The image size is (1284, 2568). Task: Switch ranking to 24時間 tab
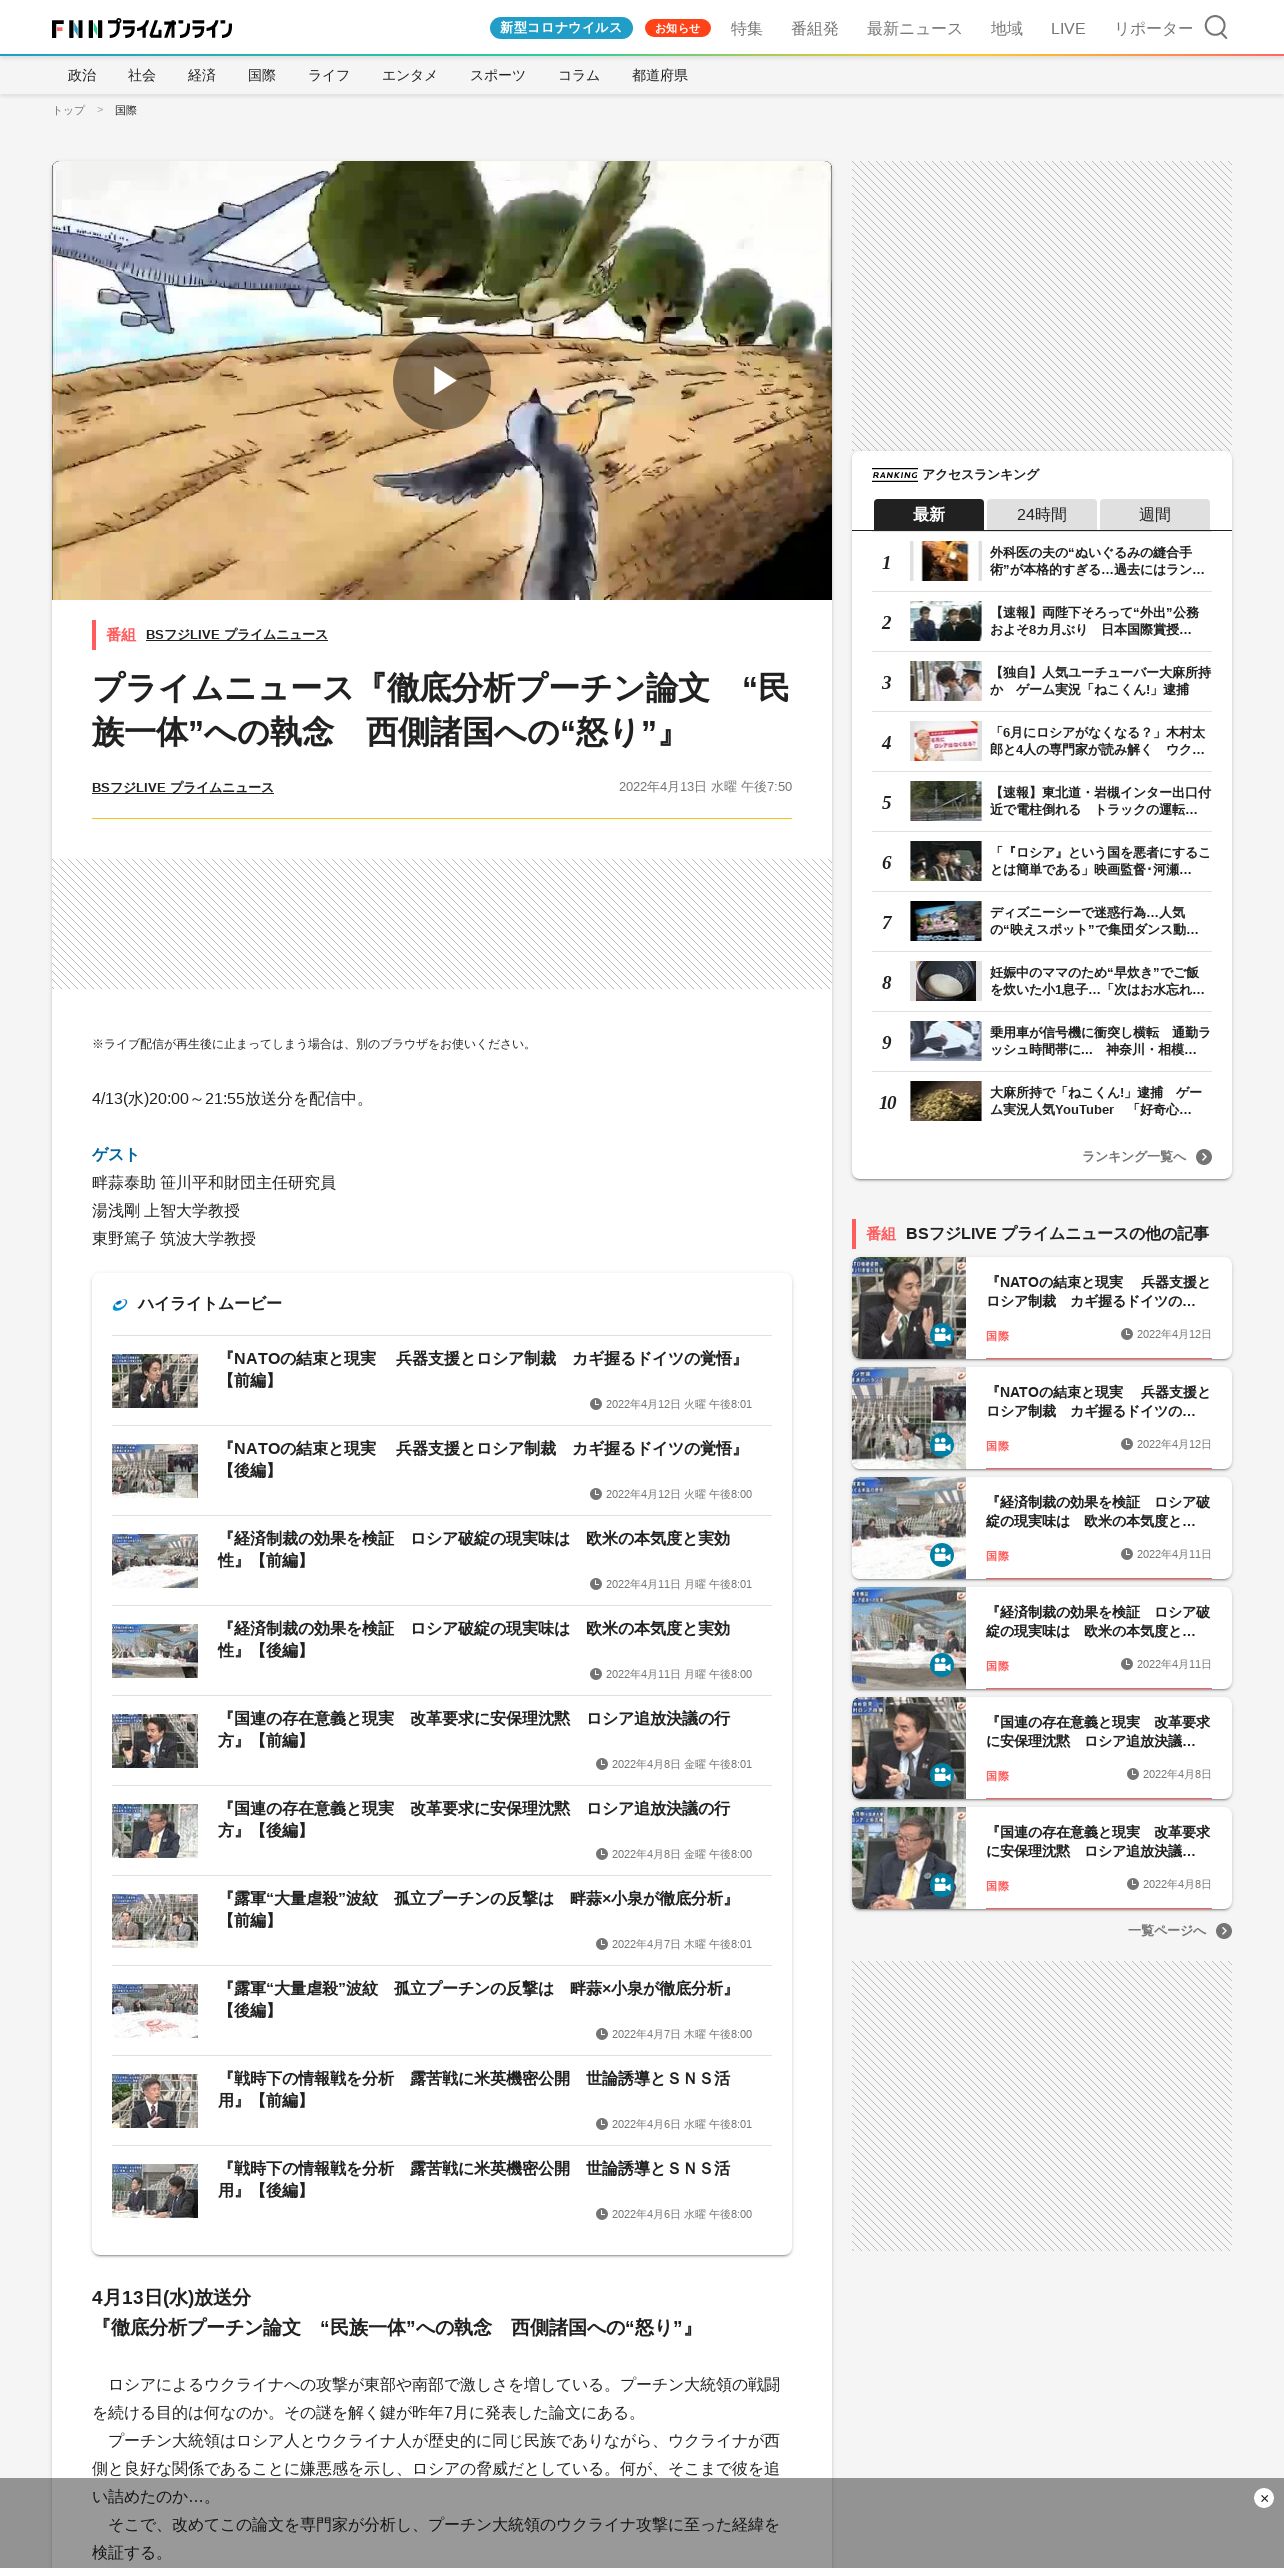point(1041,514)
